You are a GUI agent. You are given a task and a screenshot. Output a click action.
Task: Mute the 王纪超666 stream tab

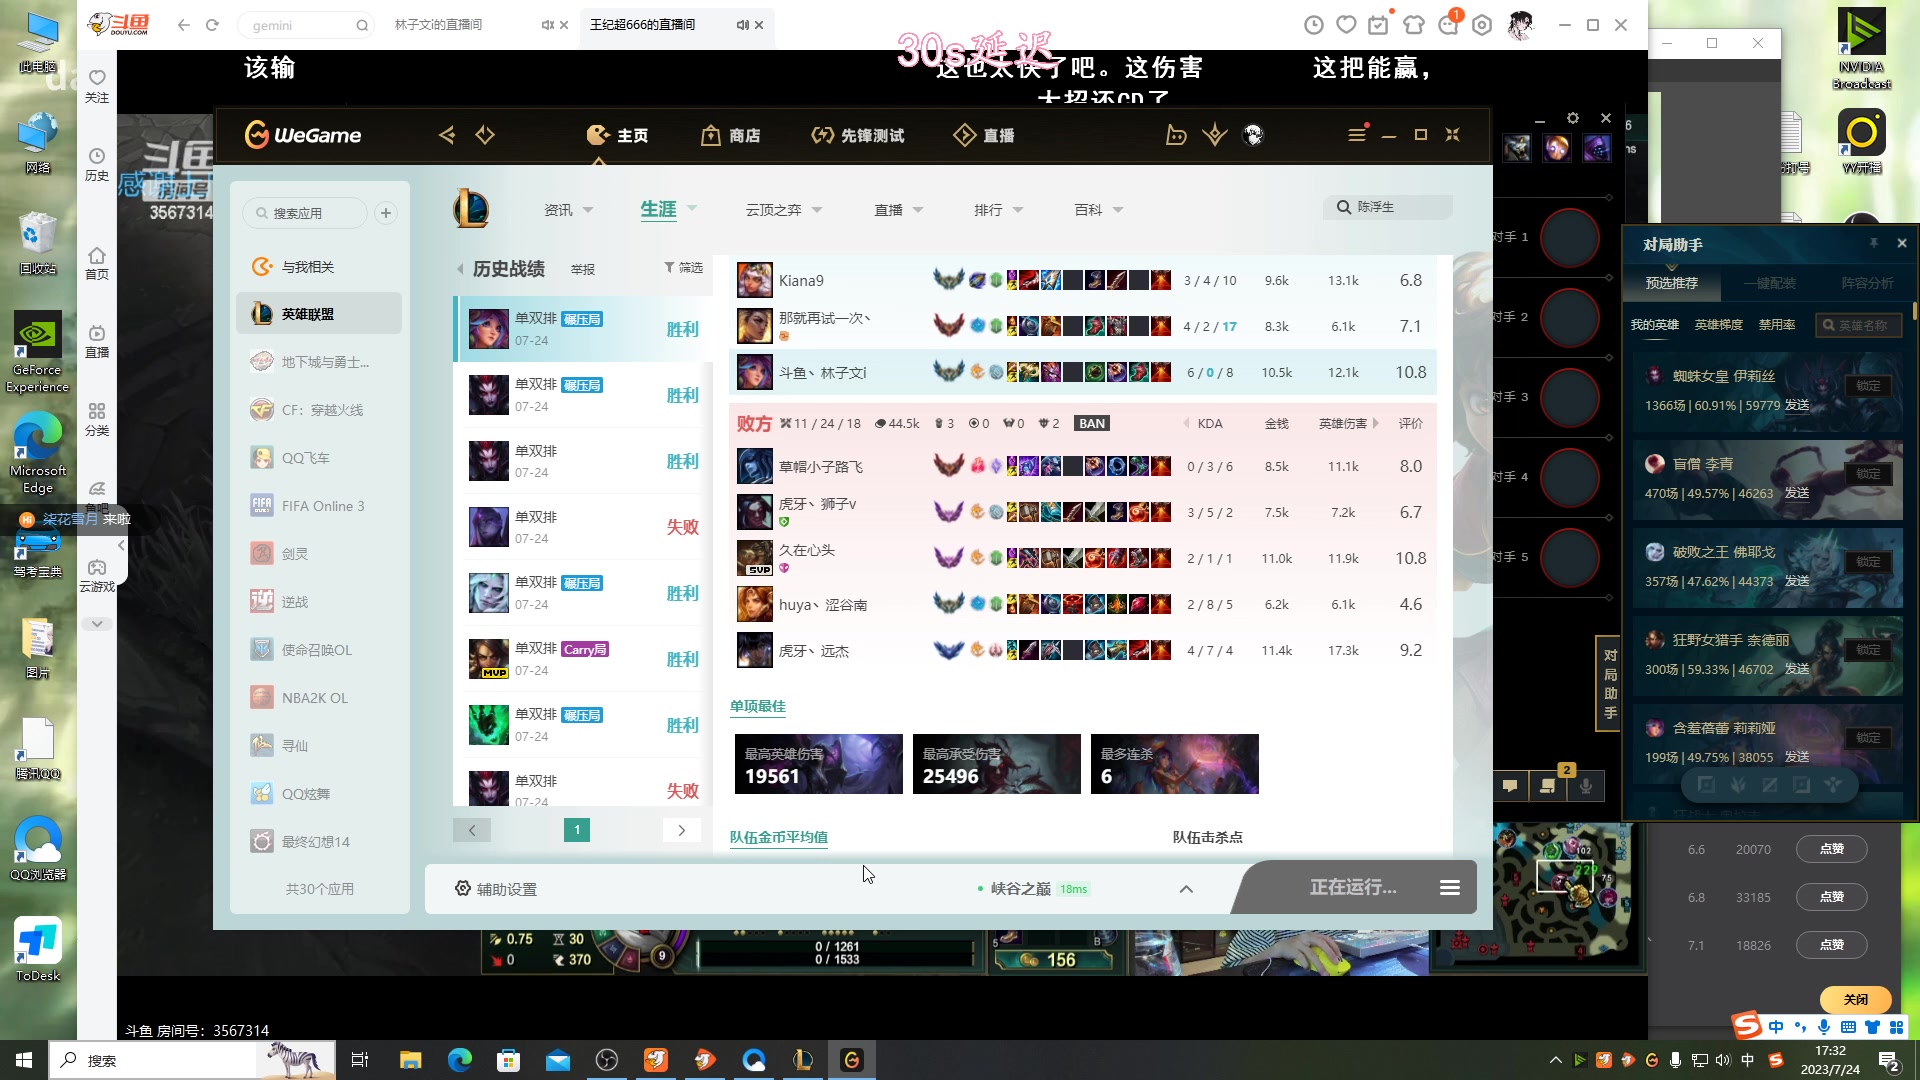point(742,25)
